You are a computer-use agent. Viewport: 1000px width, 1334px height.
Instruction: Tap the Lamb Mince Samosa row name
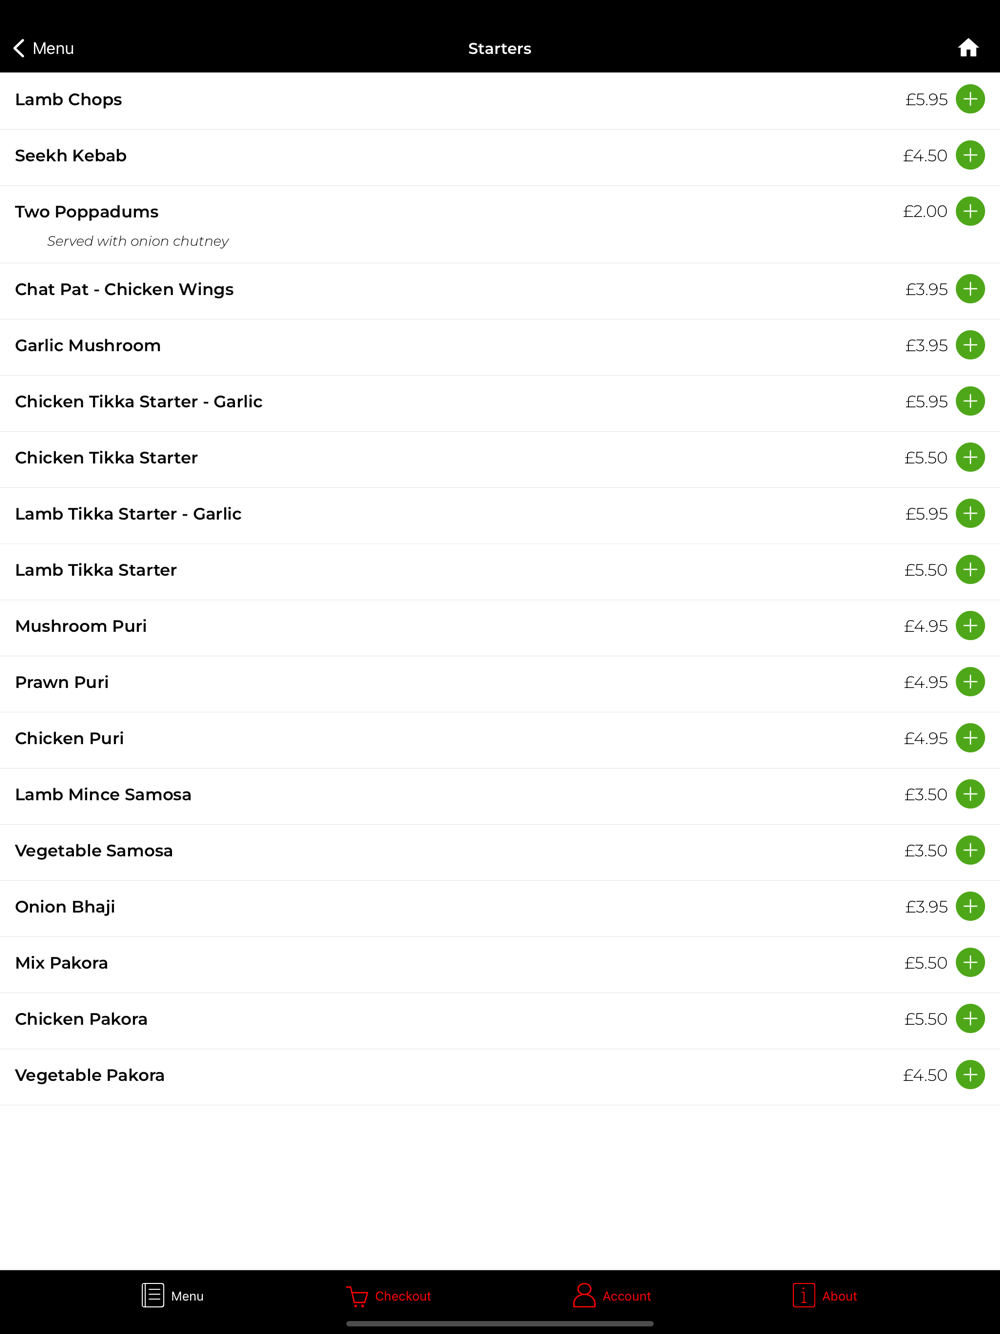click(x=103, y=795)
